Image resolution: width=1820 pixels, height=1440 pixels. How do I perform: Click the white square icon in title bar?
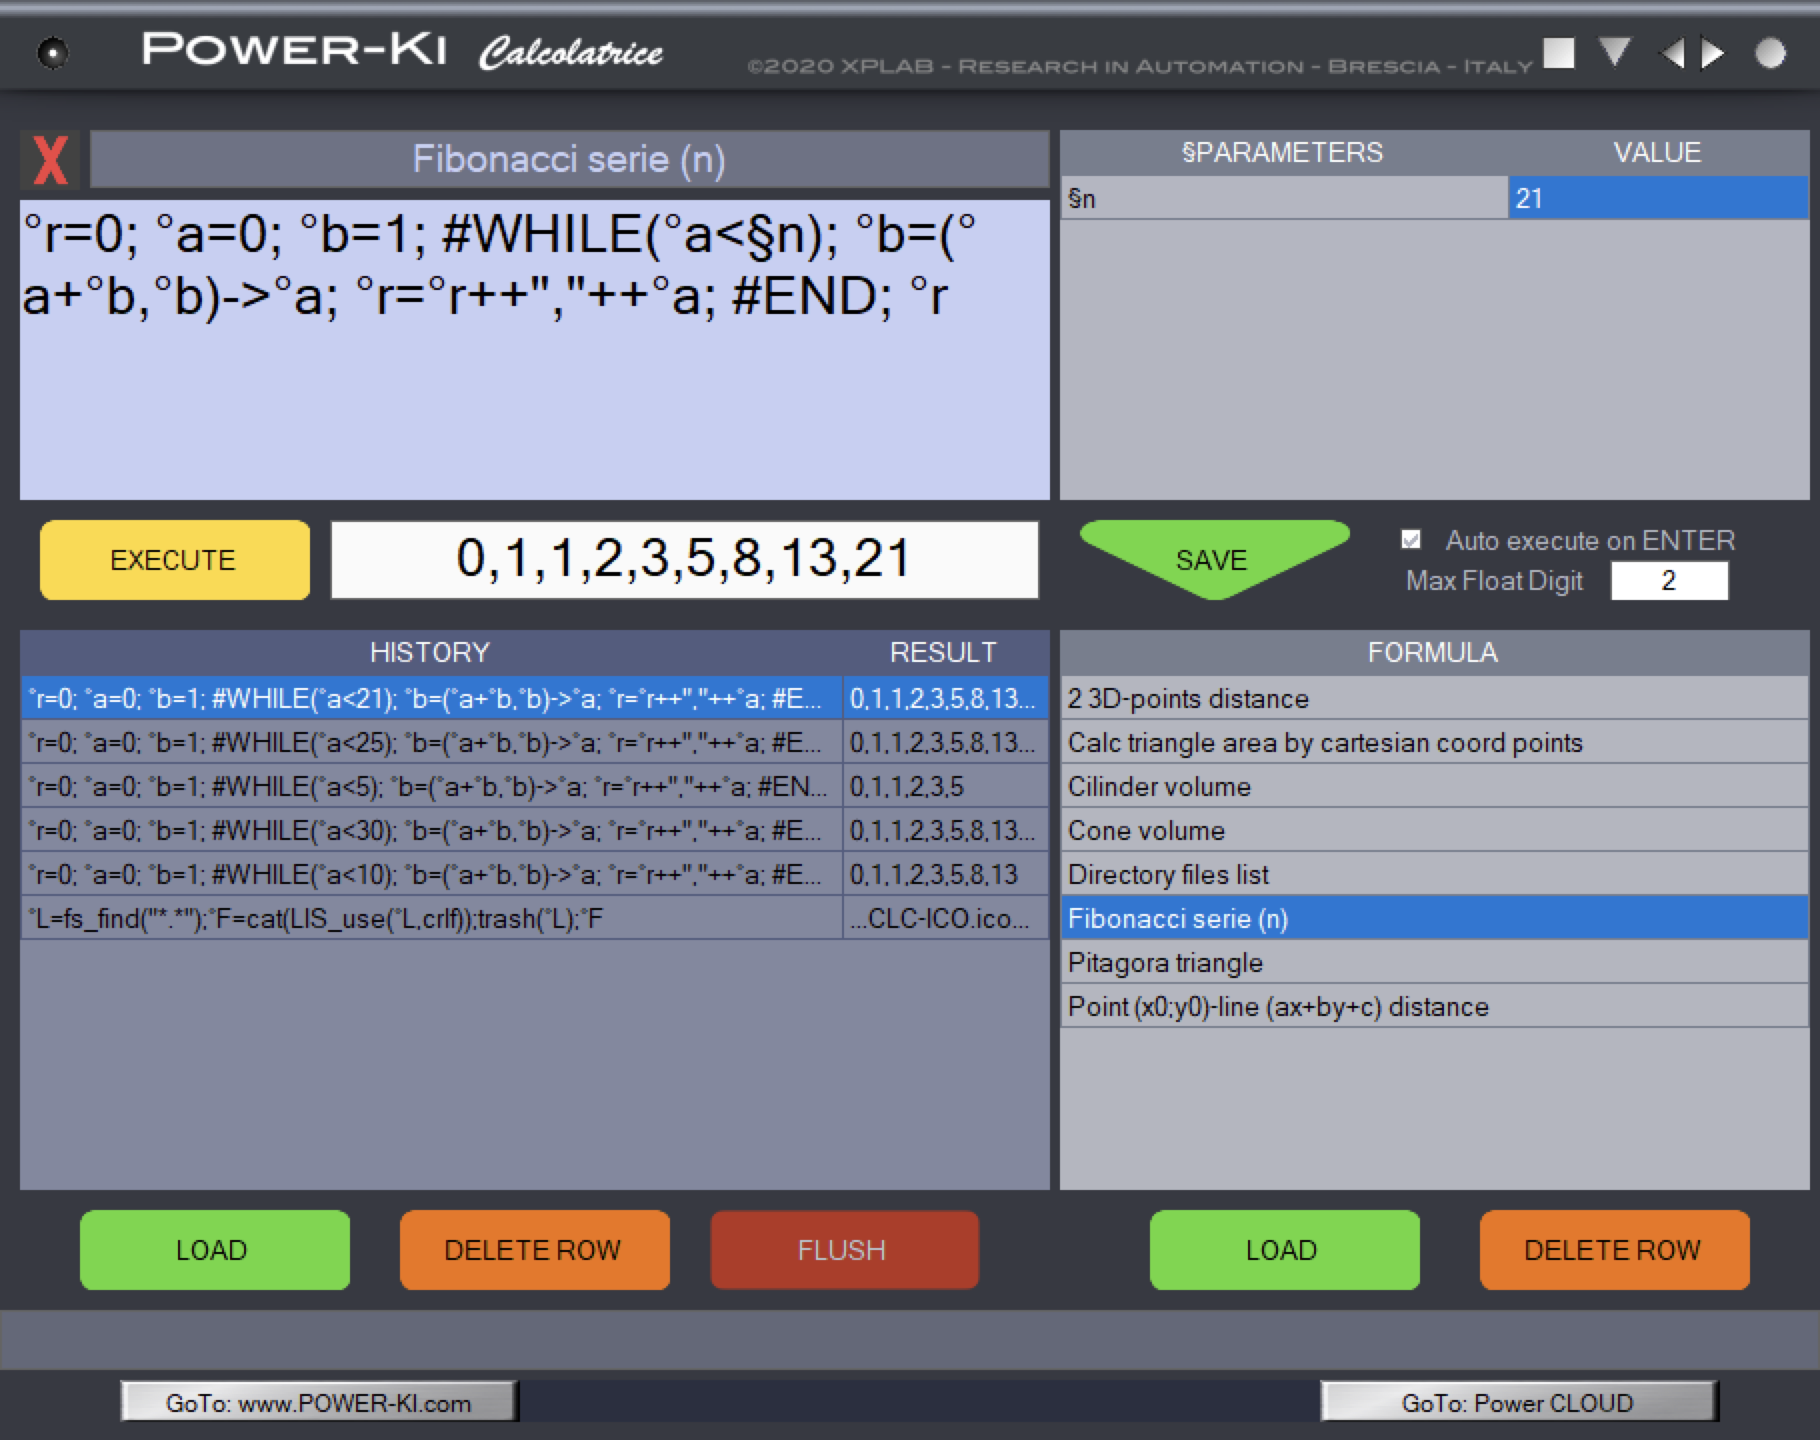tap(1558, 53)
